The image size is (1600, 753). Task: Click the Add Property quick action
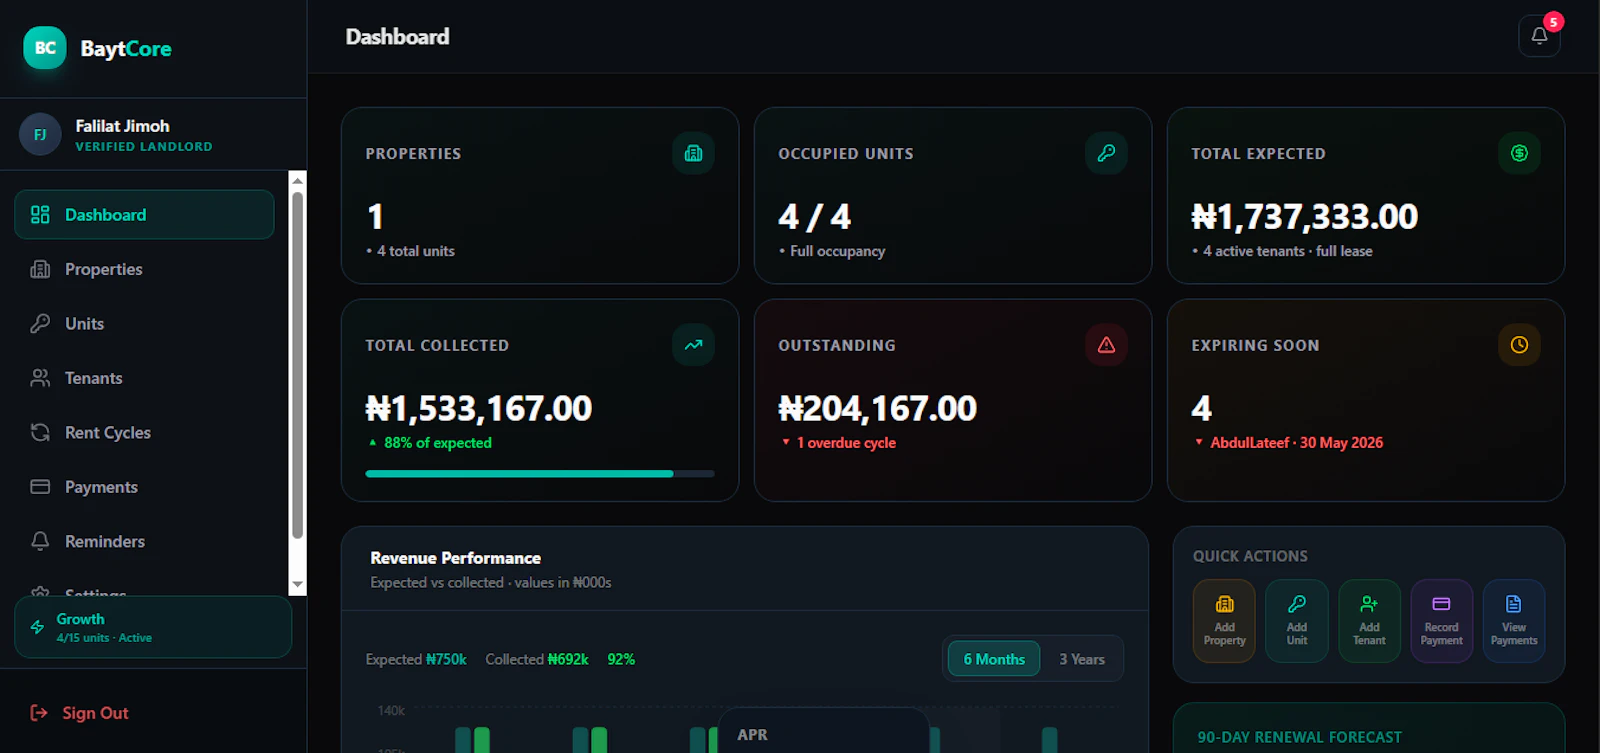coord(1224,621)
